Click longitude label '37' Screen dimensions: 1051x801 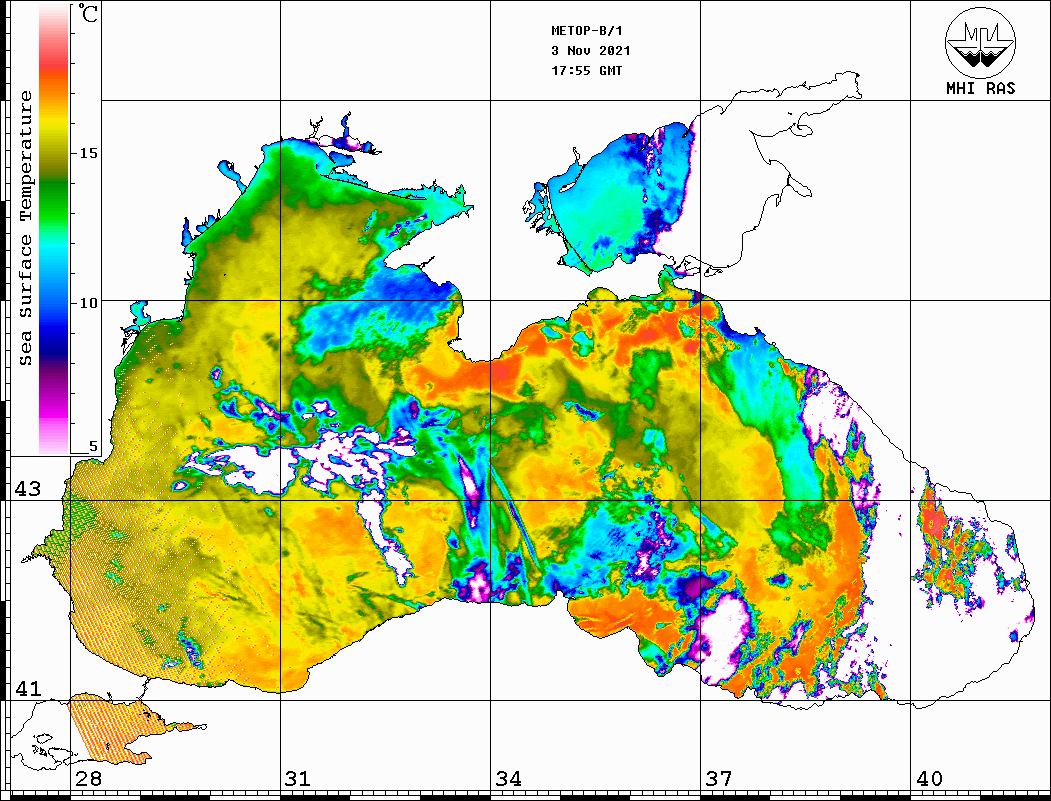click(719, 779)
